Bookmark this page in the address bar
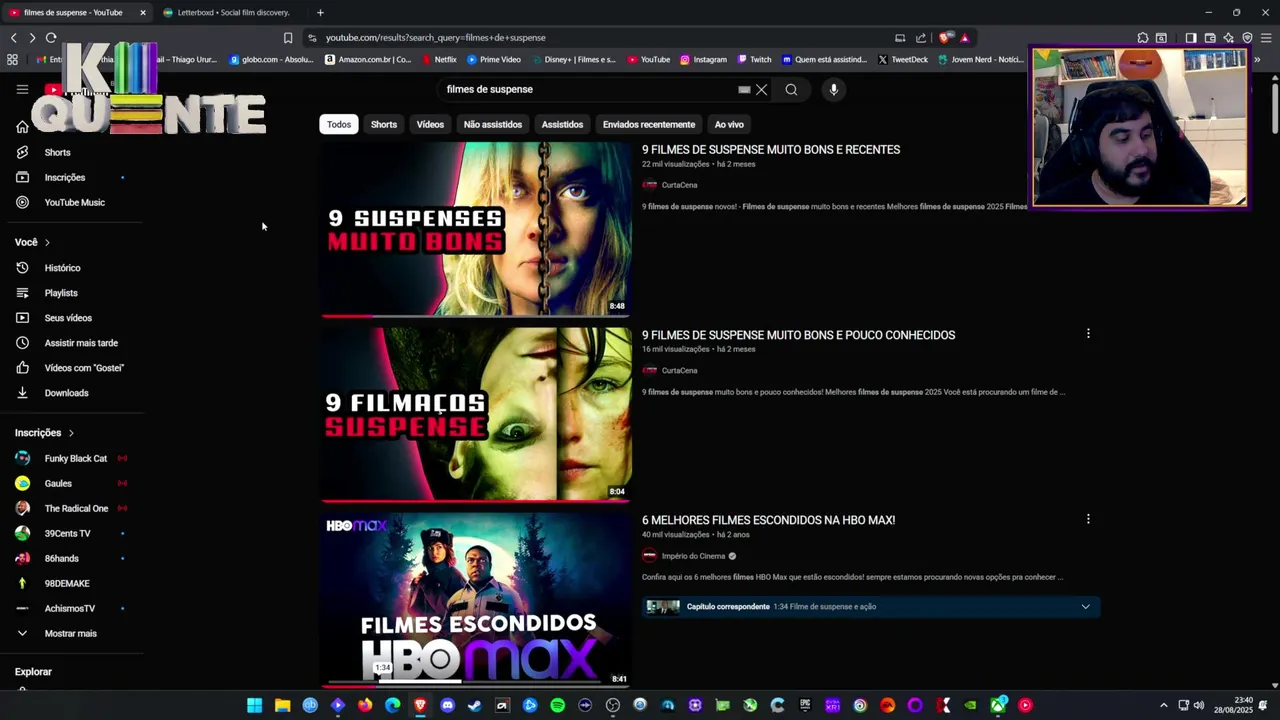1280x720 pixels. [x=288, y=37]
